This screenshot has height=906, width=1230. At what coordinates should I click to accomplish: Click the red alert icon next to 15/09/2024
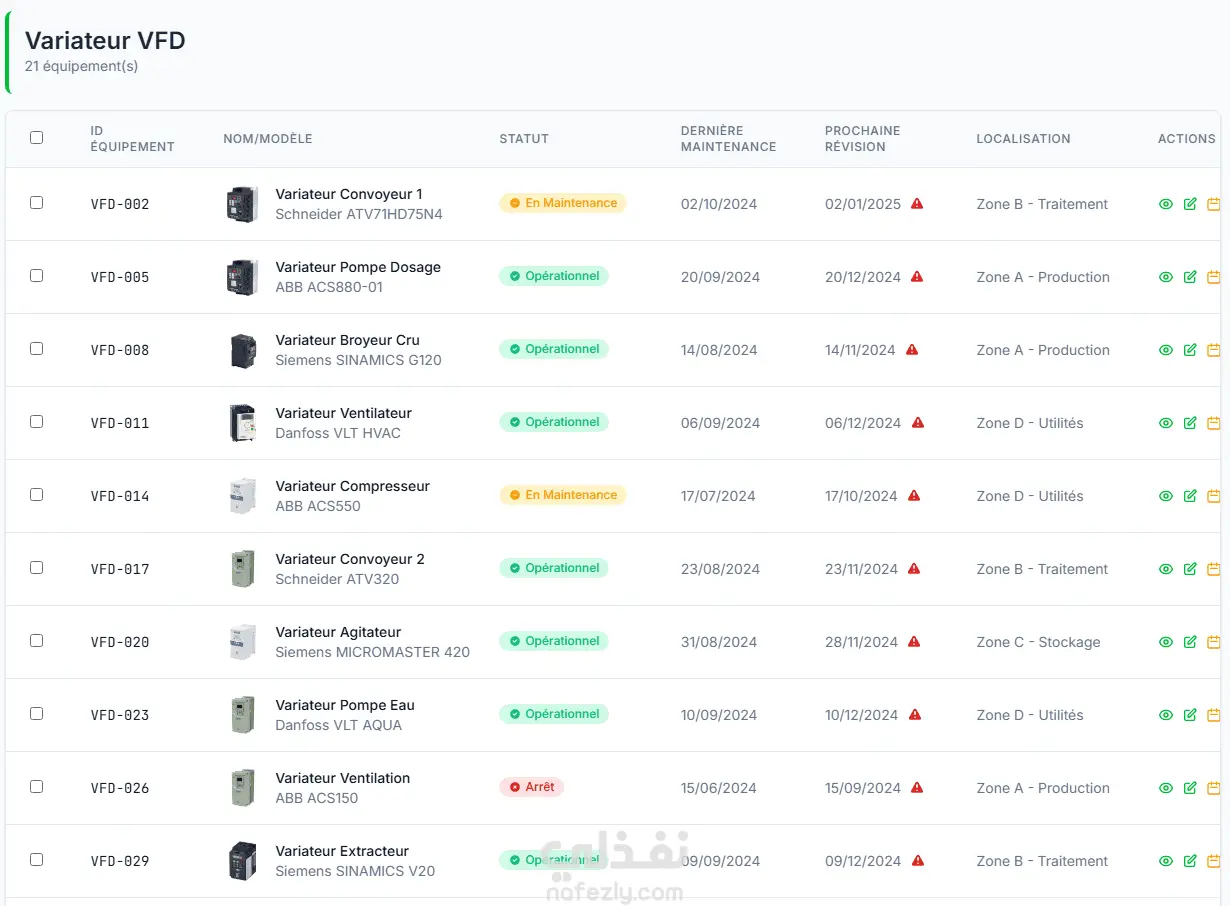[x=917, y=788]
